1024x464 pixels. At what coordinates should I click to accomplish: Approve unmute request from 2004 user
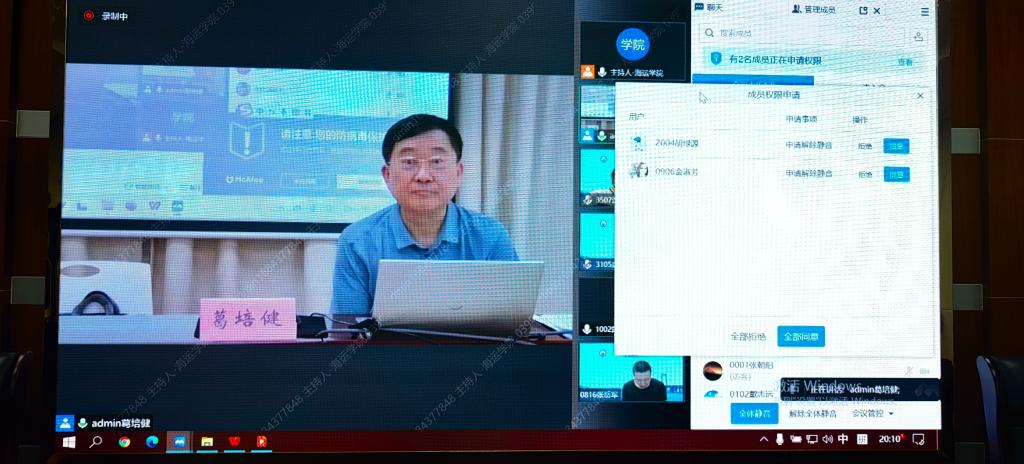click(896, 146)
